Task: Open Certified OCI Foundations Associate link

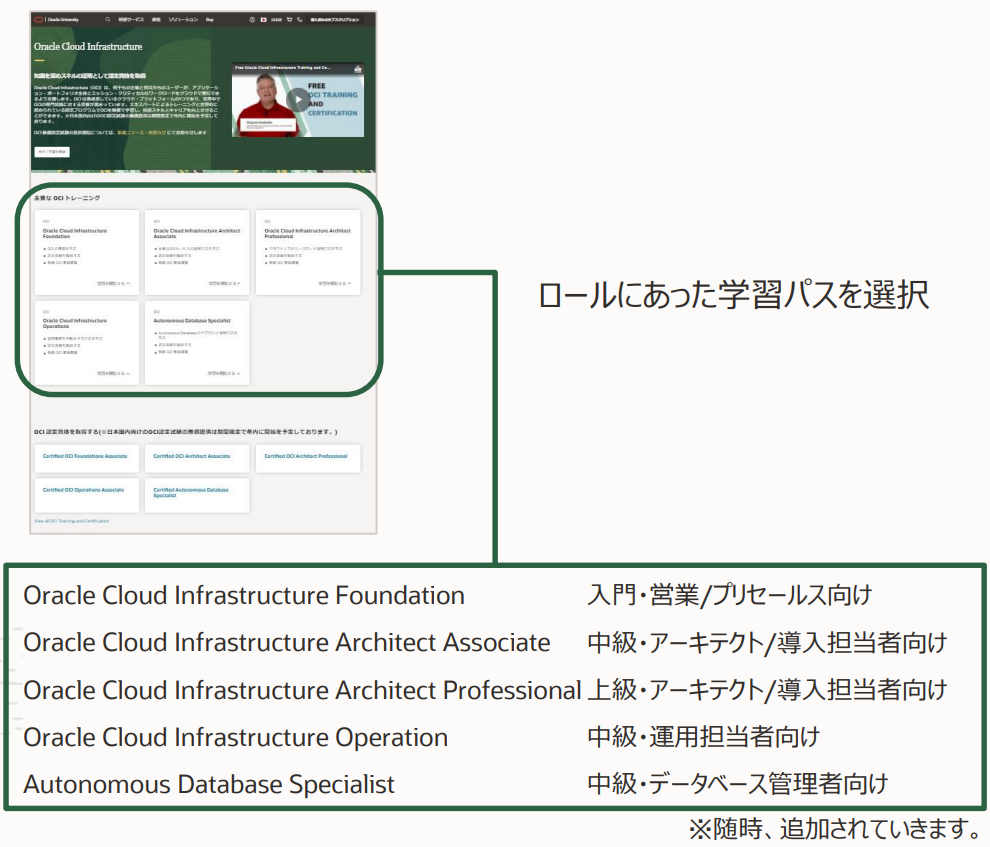Action: point(85,456)
